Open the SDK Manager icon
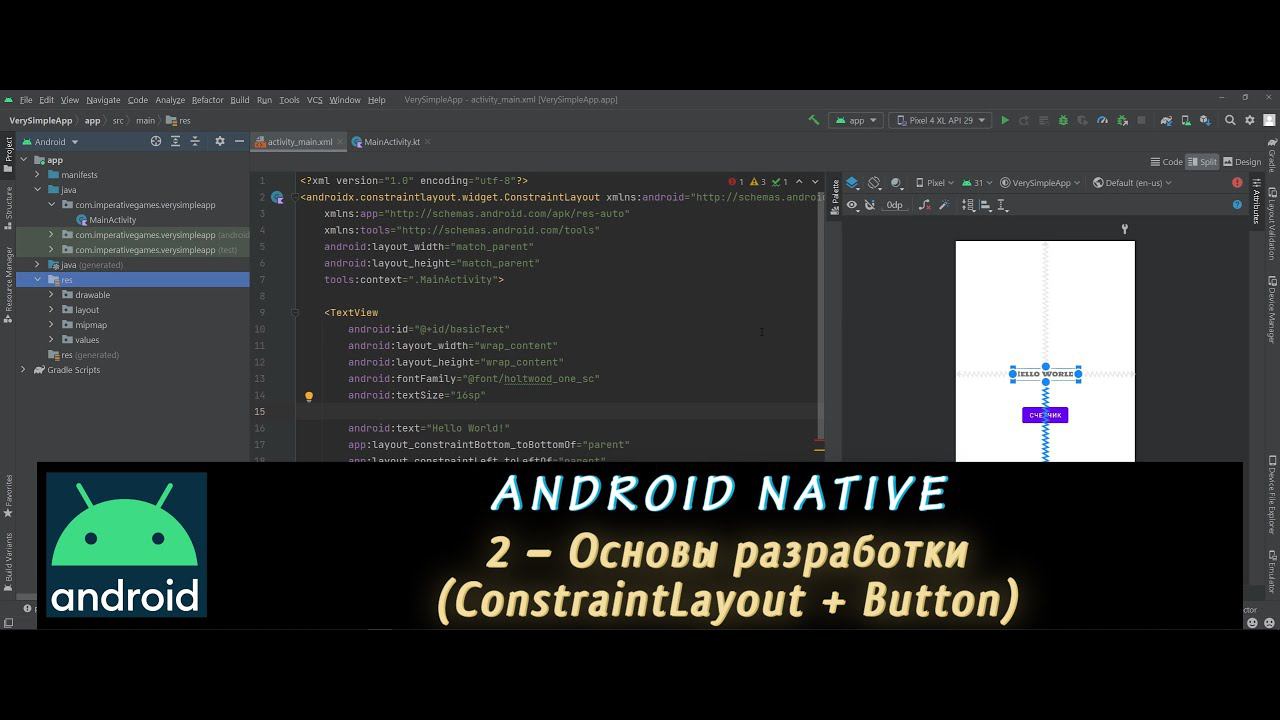Viewport: 1280px width, 720px height. (1205, 120)
